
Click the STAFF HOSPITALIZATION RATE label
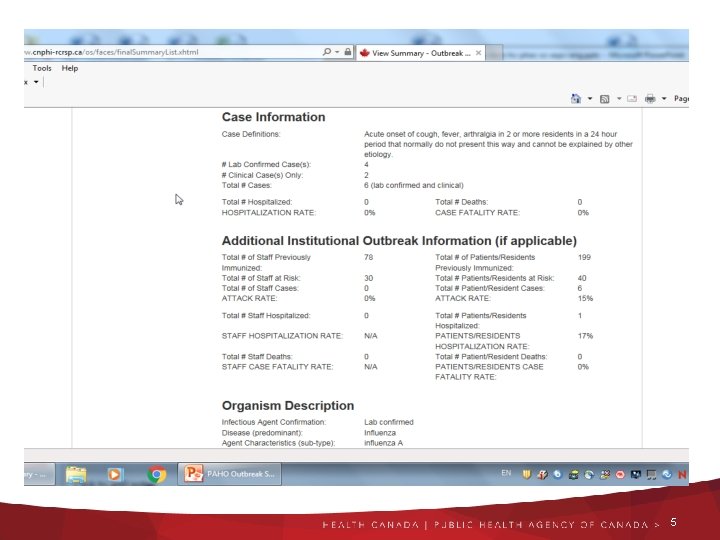pos(282,336)
